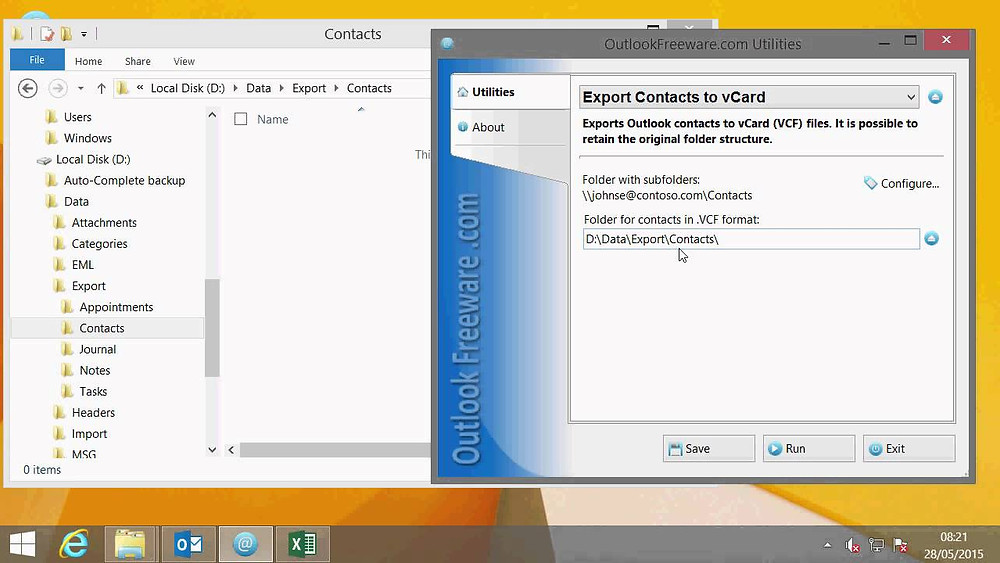Sort by the Name column header
The width and height of the screenshot is (1000, 563).
click(272, 119)
